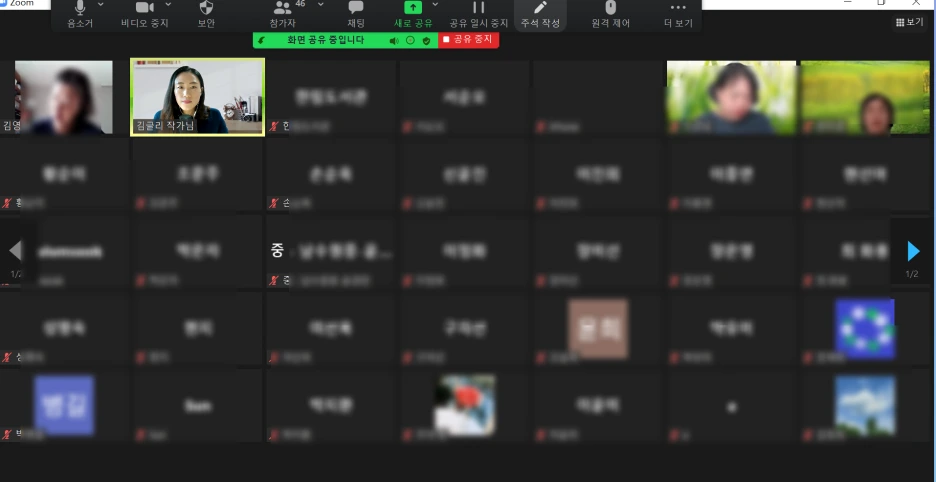Open 원격 제어 remote control
The height and width of the screenshot is (482, 936).
click(610, 15)
